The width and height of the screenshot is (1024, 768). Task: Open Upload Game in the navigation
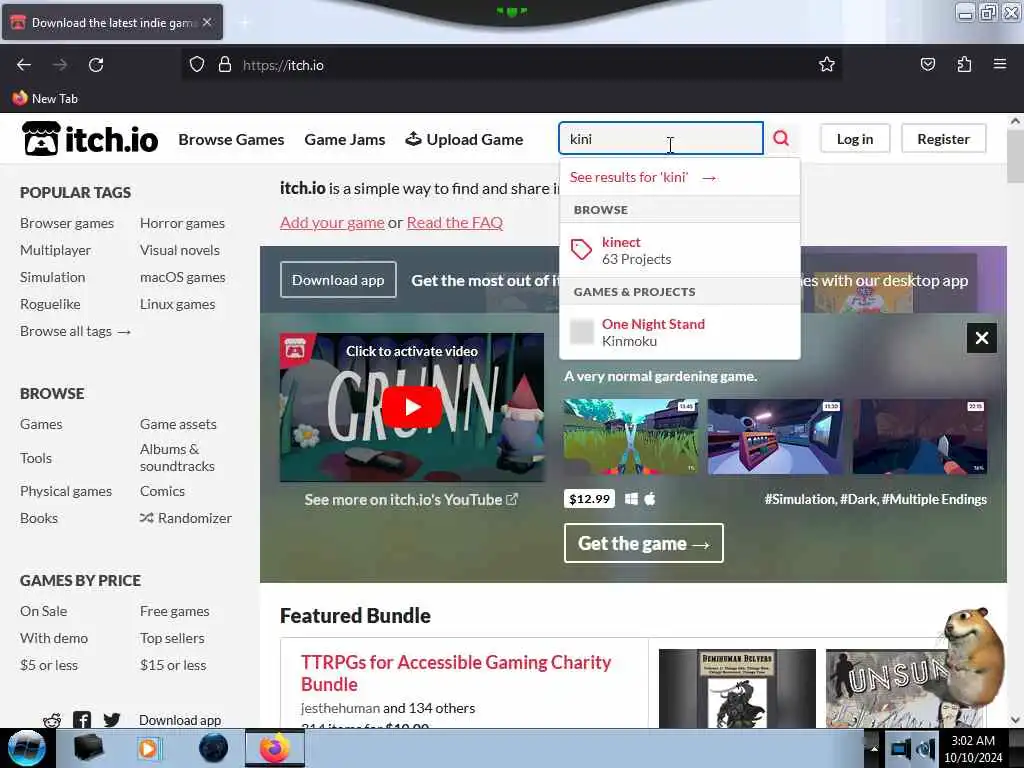(x=464, y=139)
